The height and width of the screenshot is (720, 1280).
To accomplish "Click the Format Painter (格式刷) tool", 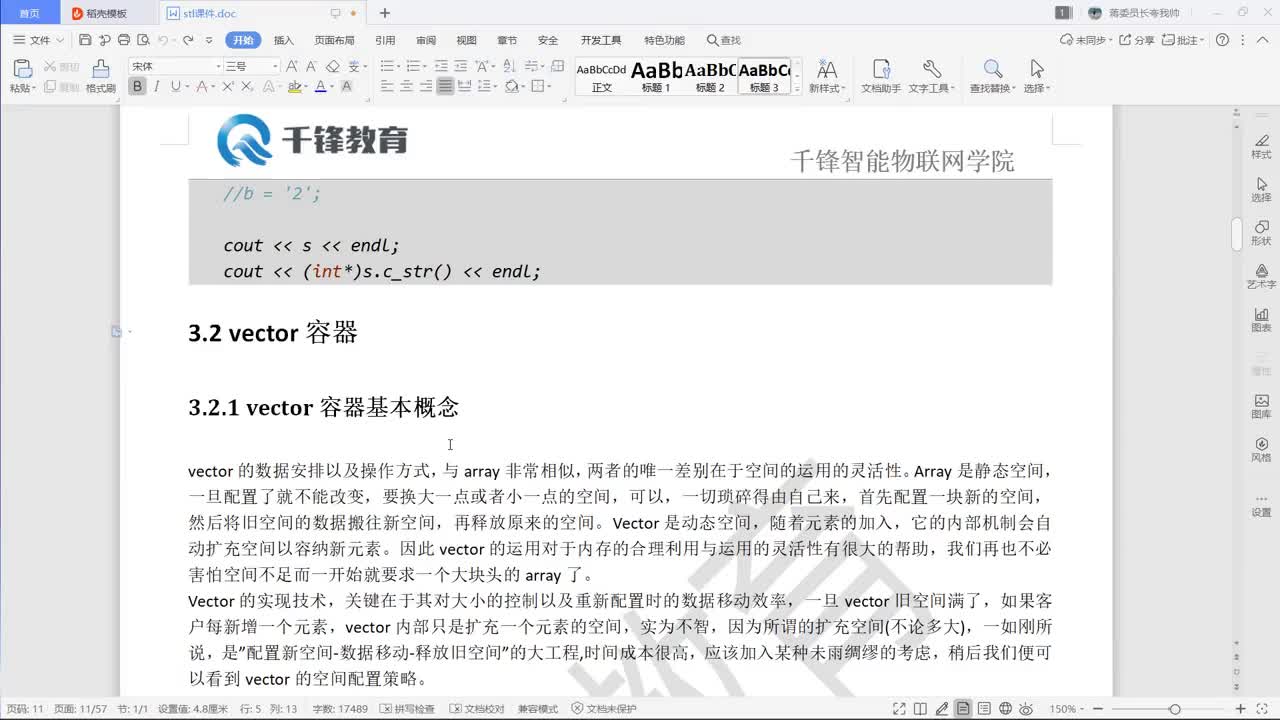I will 101,76.
